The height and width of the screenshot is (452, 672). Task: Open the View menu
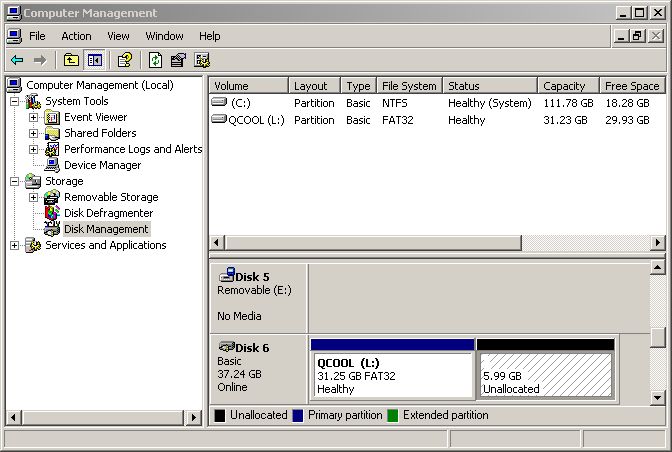click(x=118, y=36)
